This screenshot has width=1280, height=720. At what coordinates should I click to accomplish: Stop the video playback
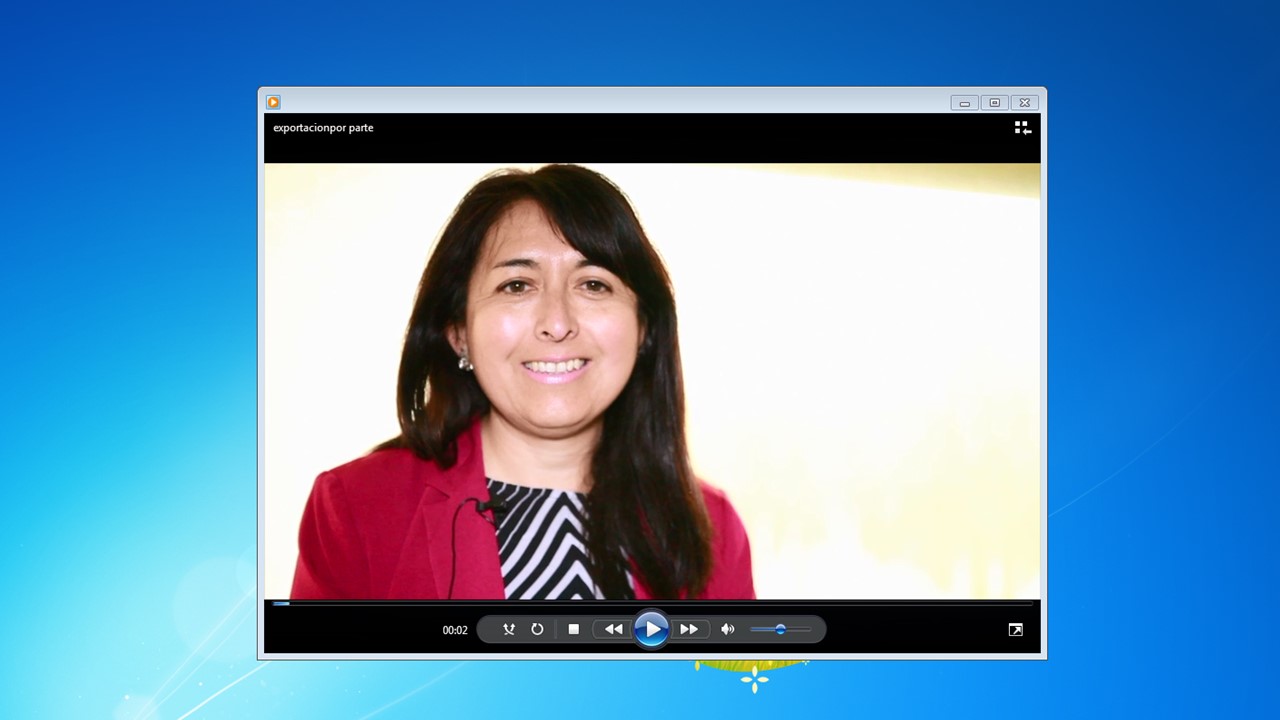point(573,629)
